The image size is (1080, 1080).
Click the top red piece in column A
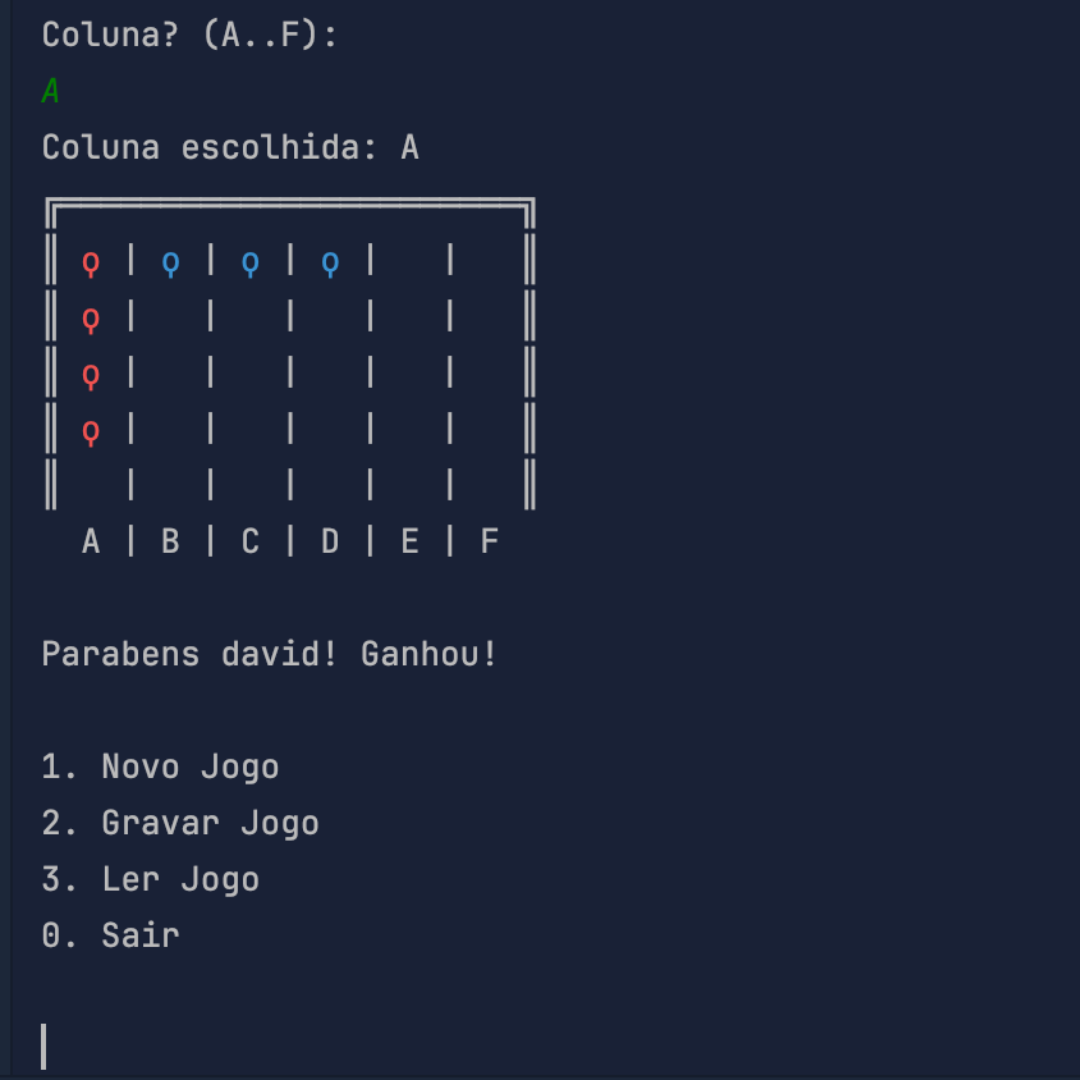point(91,264)
